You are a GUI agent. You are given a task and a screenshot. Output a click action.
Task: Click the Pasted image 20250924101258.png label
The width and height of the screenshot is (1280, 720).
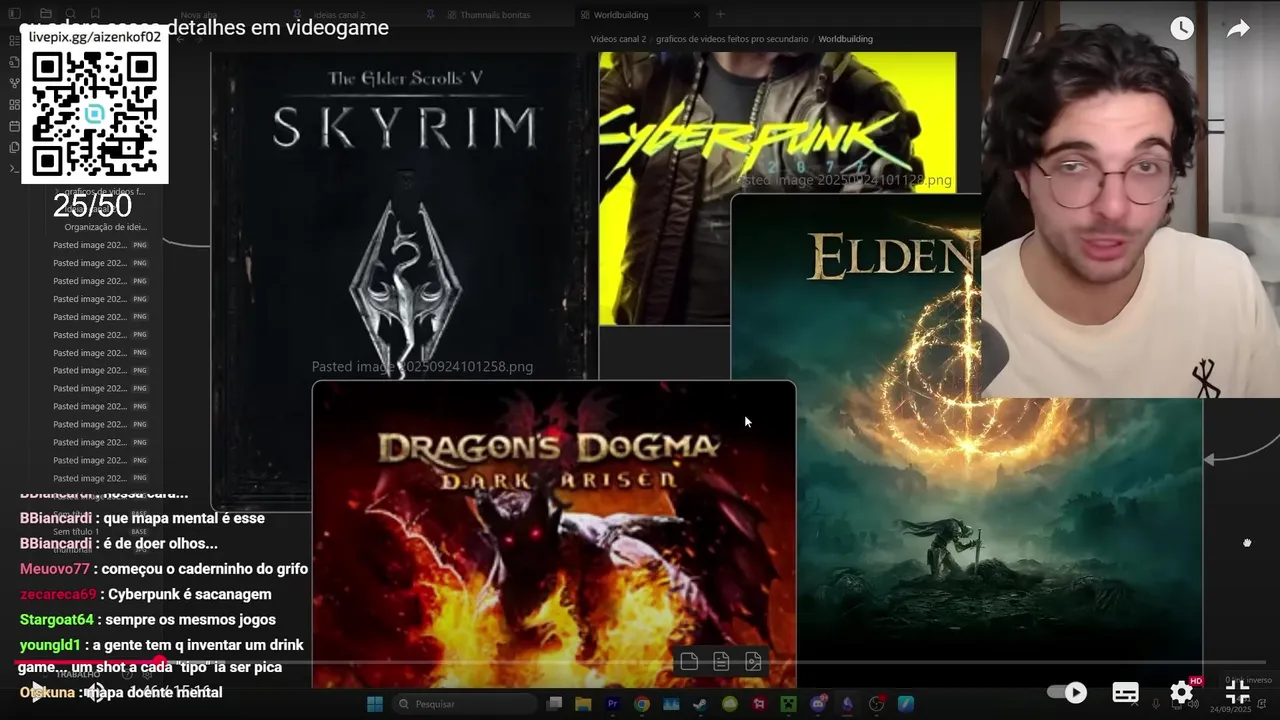tap(422, 367)
